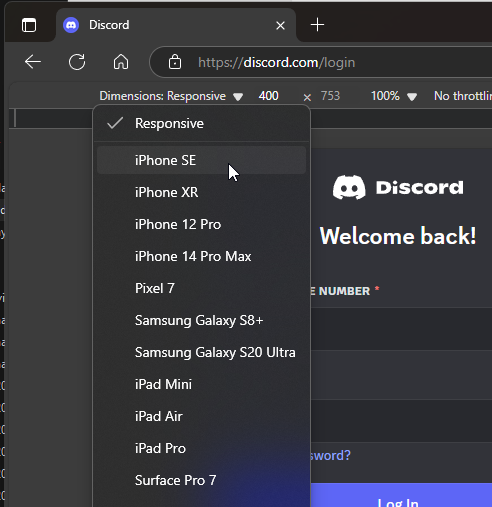Screen dimensions: 492x507
Task: Click the Discord favicon on the tab
Action: pos(71,25)
